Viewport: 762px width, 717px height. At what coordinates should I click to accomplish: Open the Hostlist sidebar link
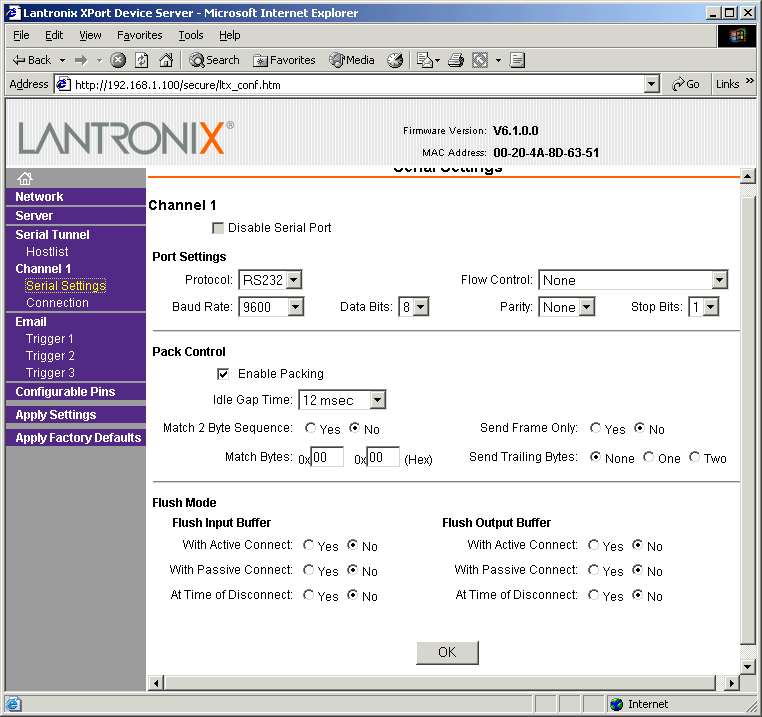coord(47,252)
